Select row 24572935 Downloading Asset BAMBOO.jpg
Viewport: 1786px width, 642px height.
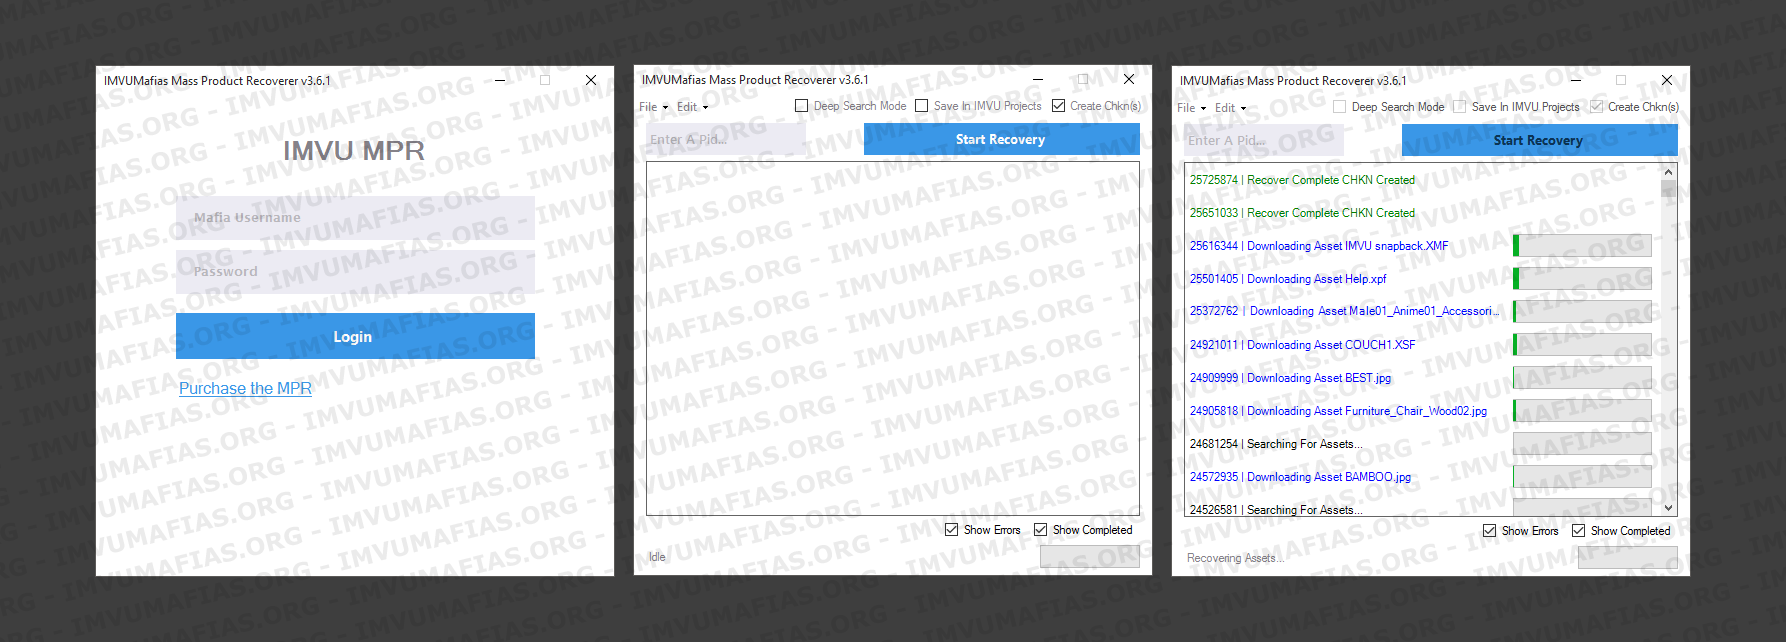coord(1300,477)
